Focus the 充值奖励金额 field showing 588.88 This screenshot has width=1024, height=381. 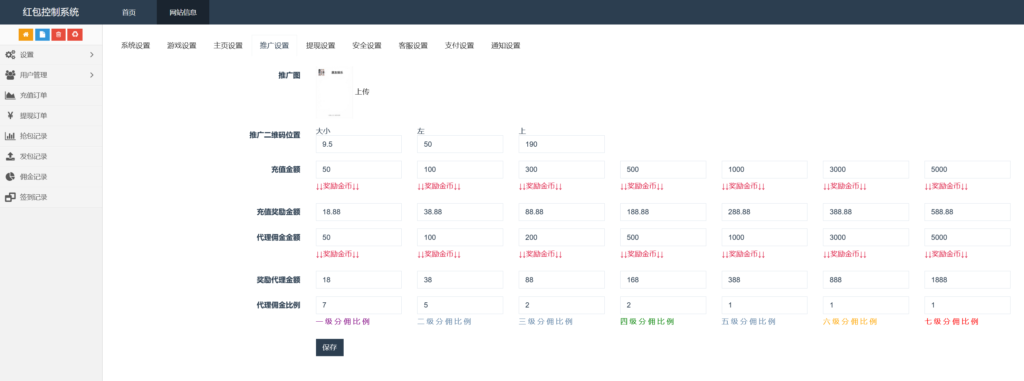(x=967, y=212)
